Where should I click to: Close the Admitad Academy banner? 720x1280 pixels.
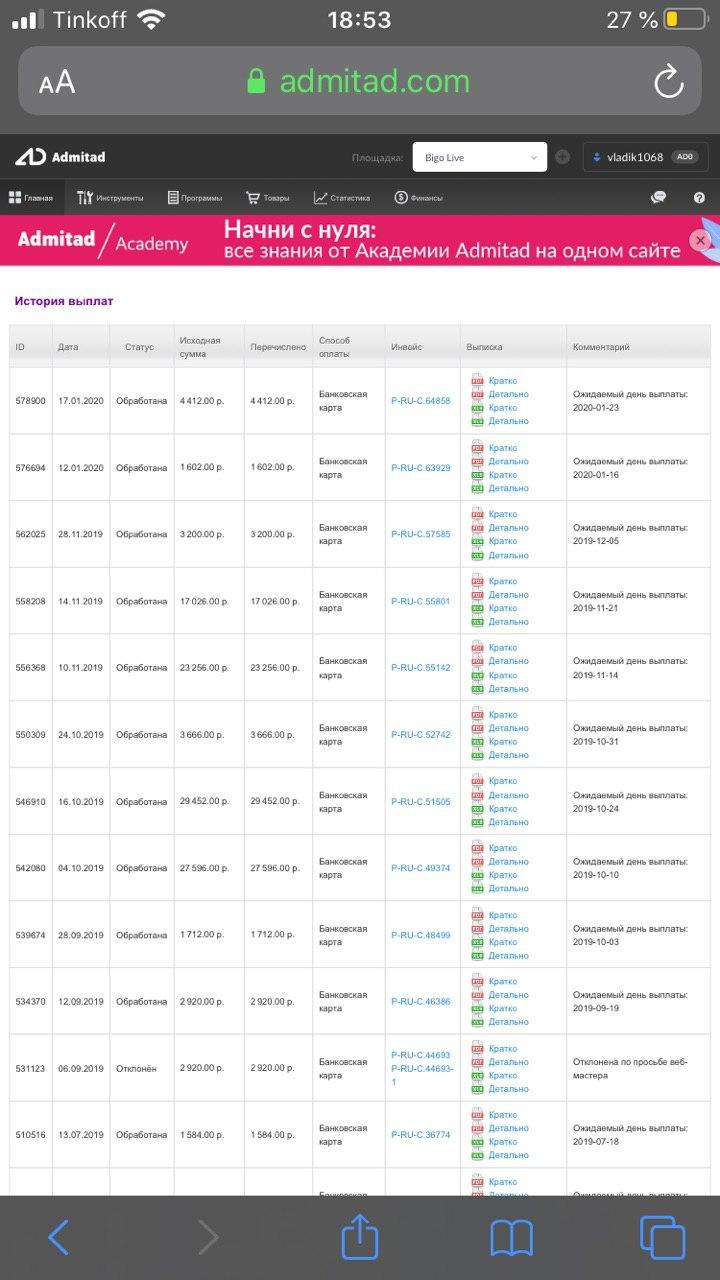(x=700, y=240)
